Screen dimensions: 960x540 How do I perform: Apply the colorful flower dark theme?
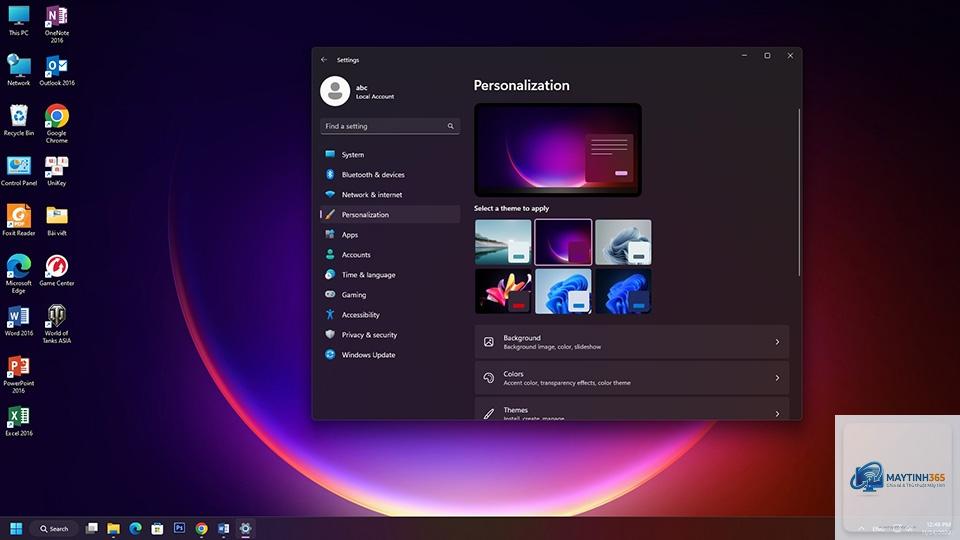(503, 291)
